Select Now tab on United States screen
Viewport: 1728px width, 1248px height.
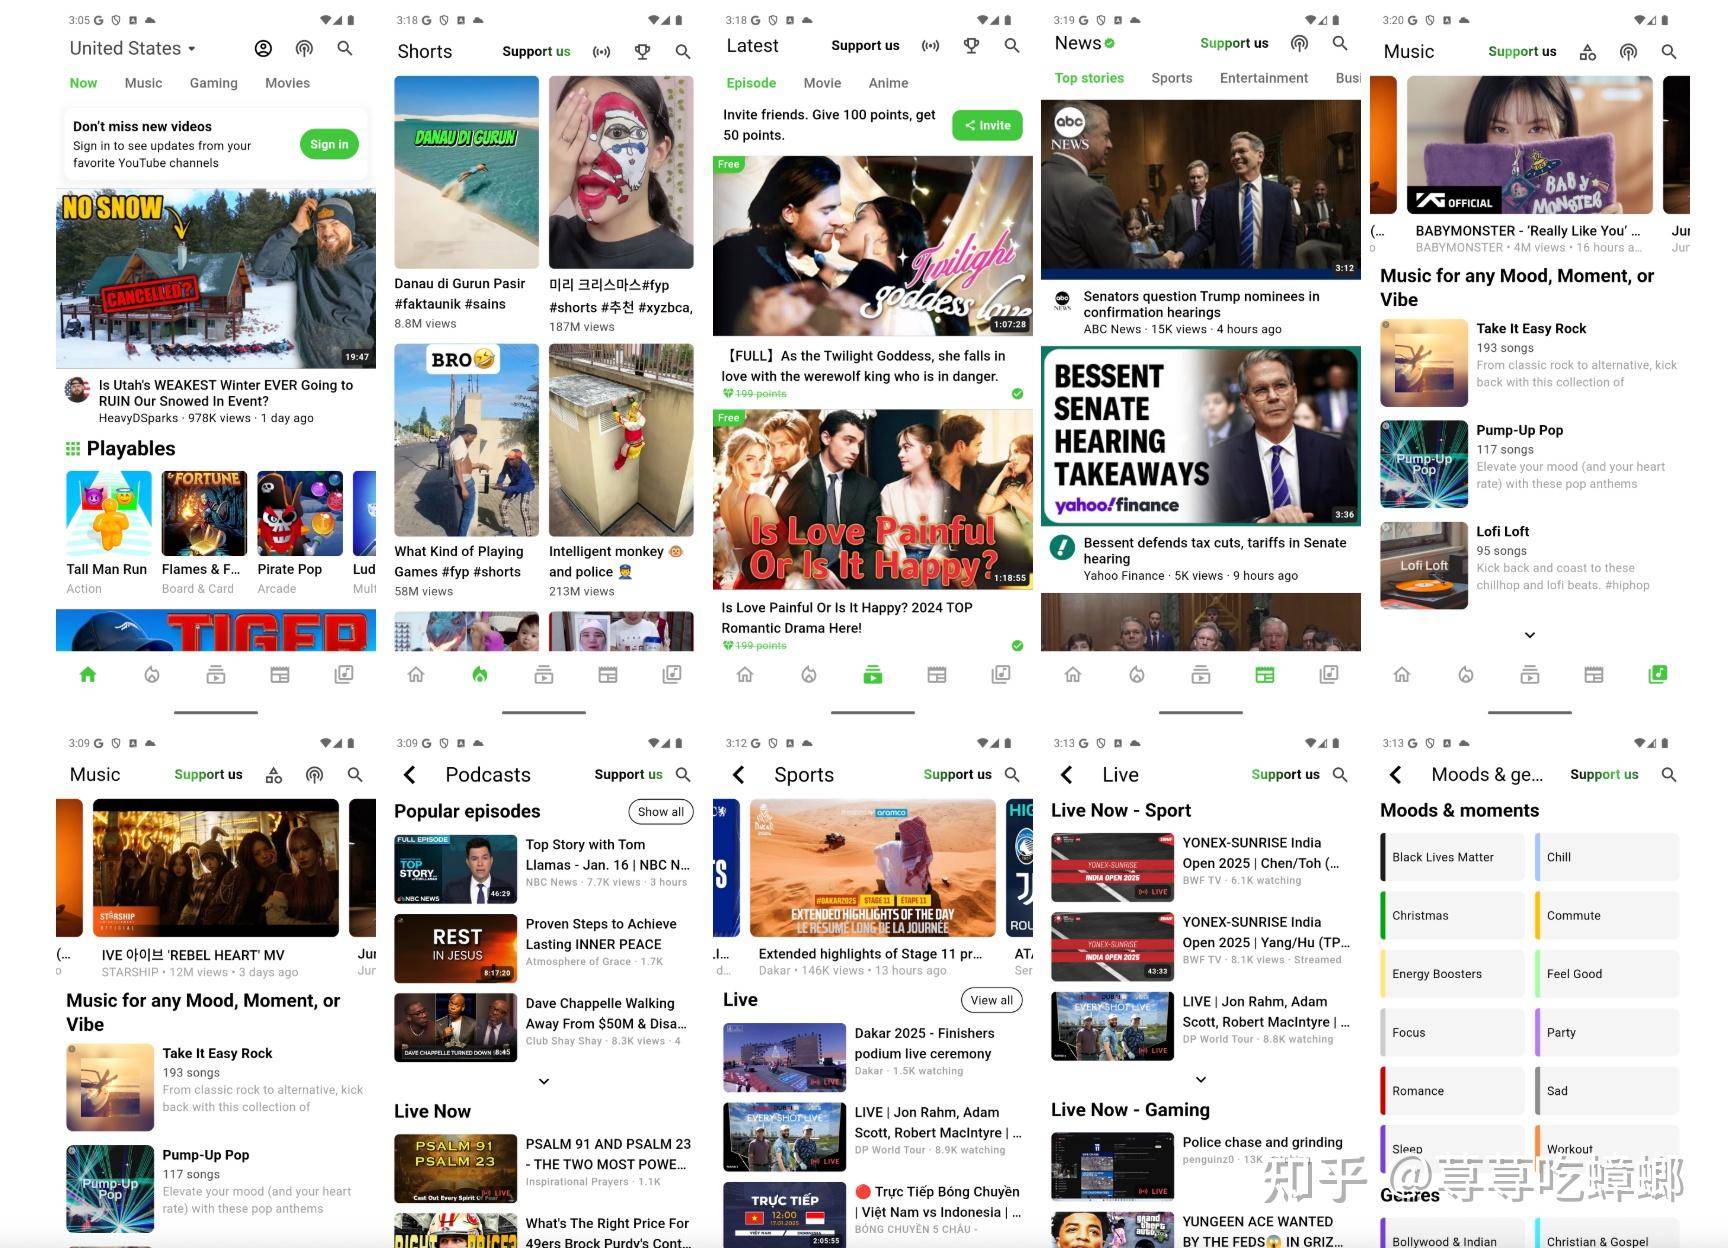83,83
